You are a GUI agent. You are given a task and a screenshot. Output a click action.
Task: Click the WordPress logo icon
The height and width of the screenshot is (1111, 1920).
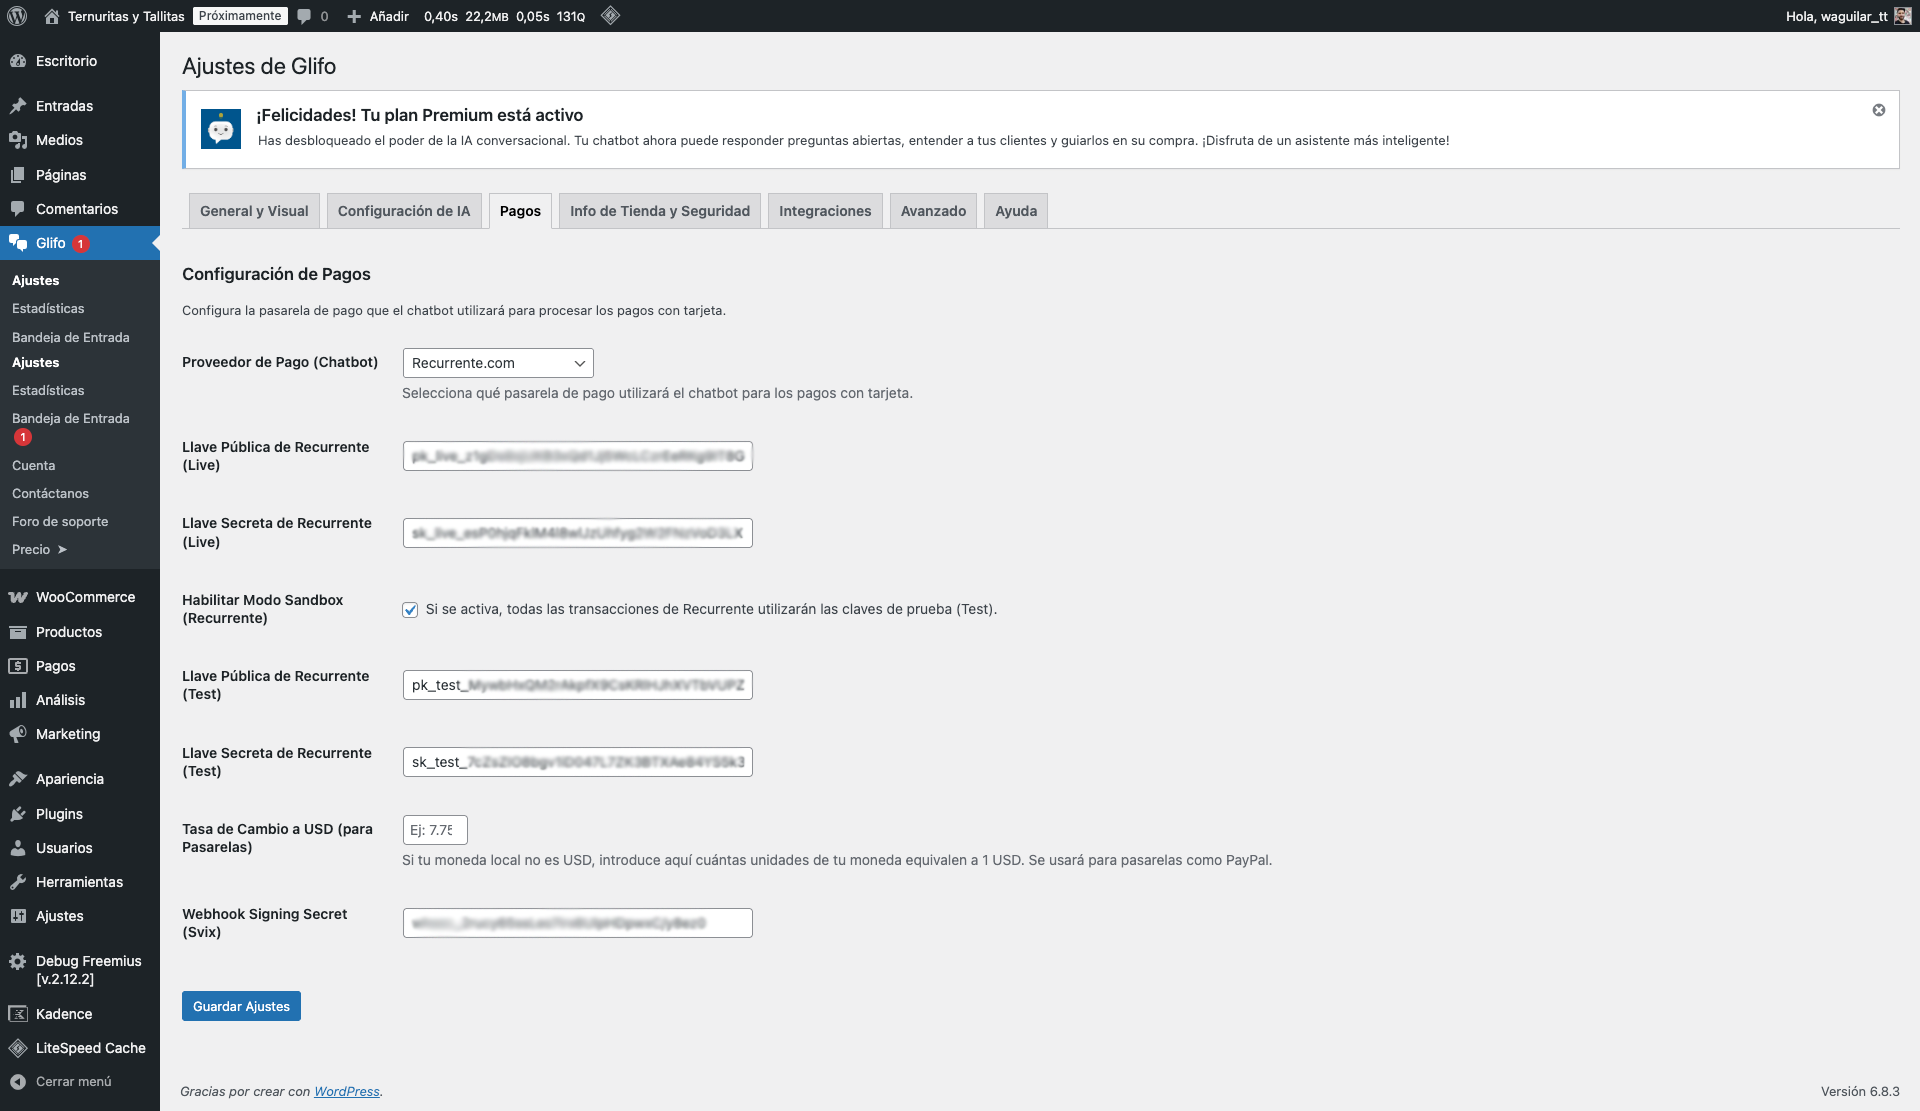(17, 16)
